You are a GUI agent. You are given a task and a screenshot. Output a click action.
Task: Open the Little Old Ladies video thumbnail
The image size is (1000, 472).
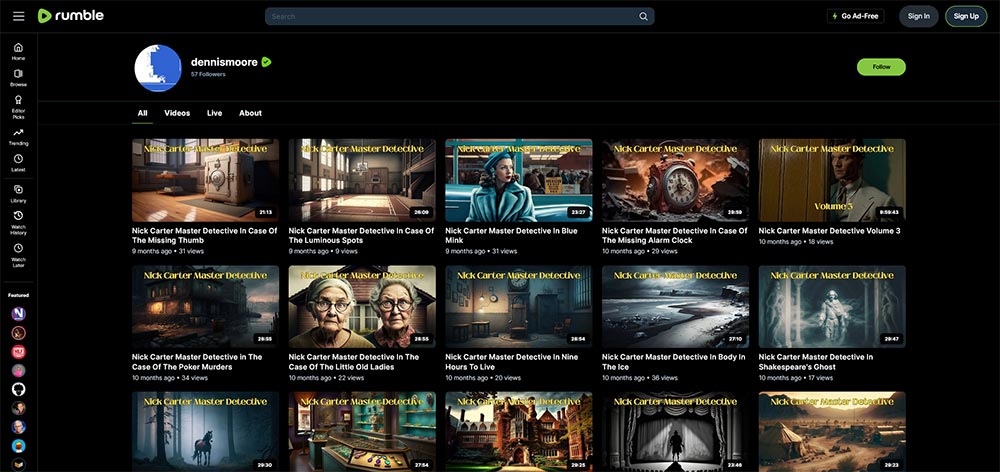tap(362, 307)
